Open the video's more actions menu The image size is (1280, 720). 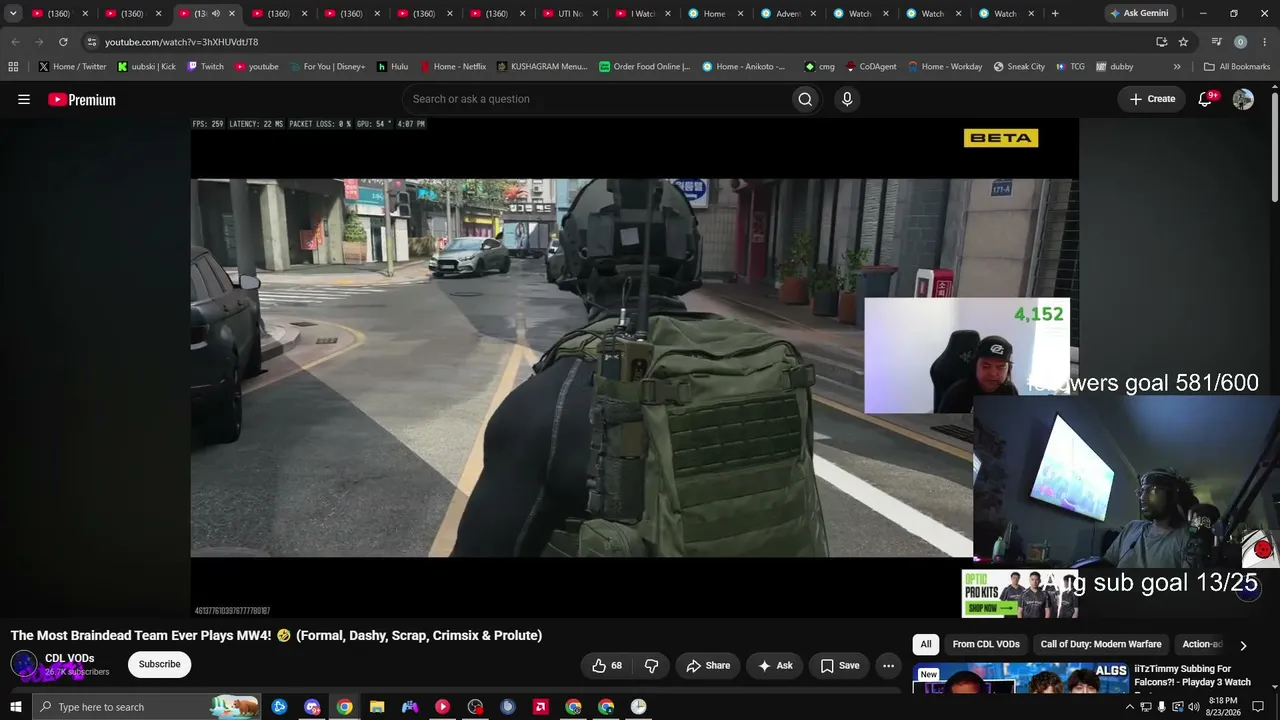point(888,665)
